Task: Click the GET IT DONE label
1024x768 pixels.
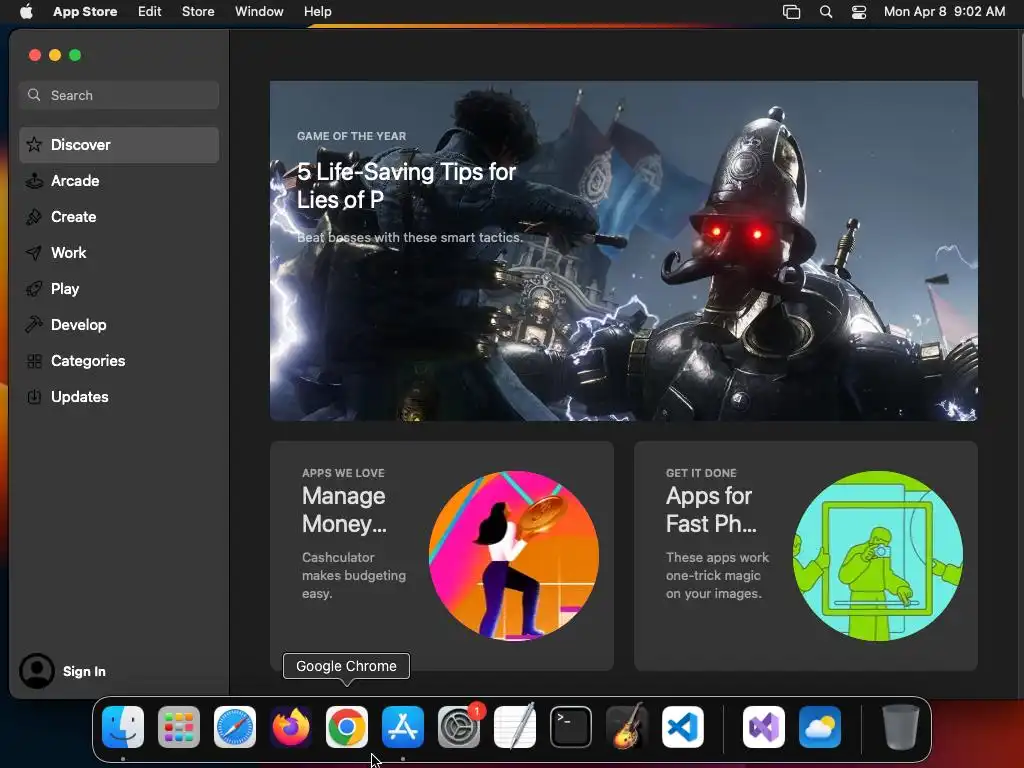Action: click(x=701, y=473)
